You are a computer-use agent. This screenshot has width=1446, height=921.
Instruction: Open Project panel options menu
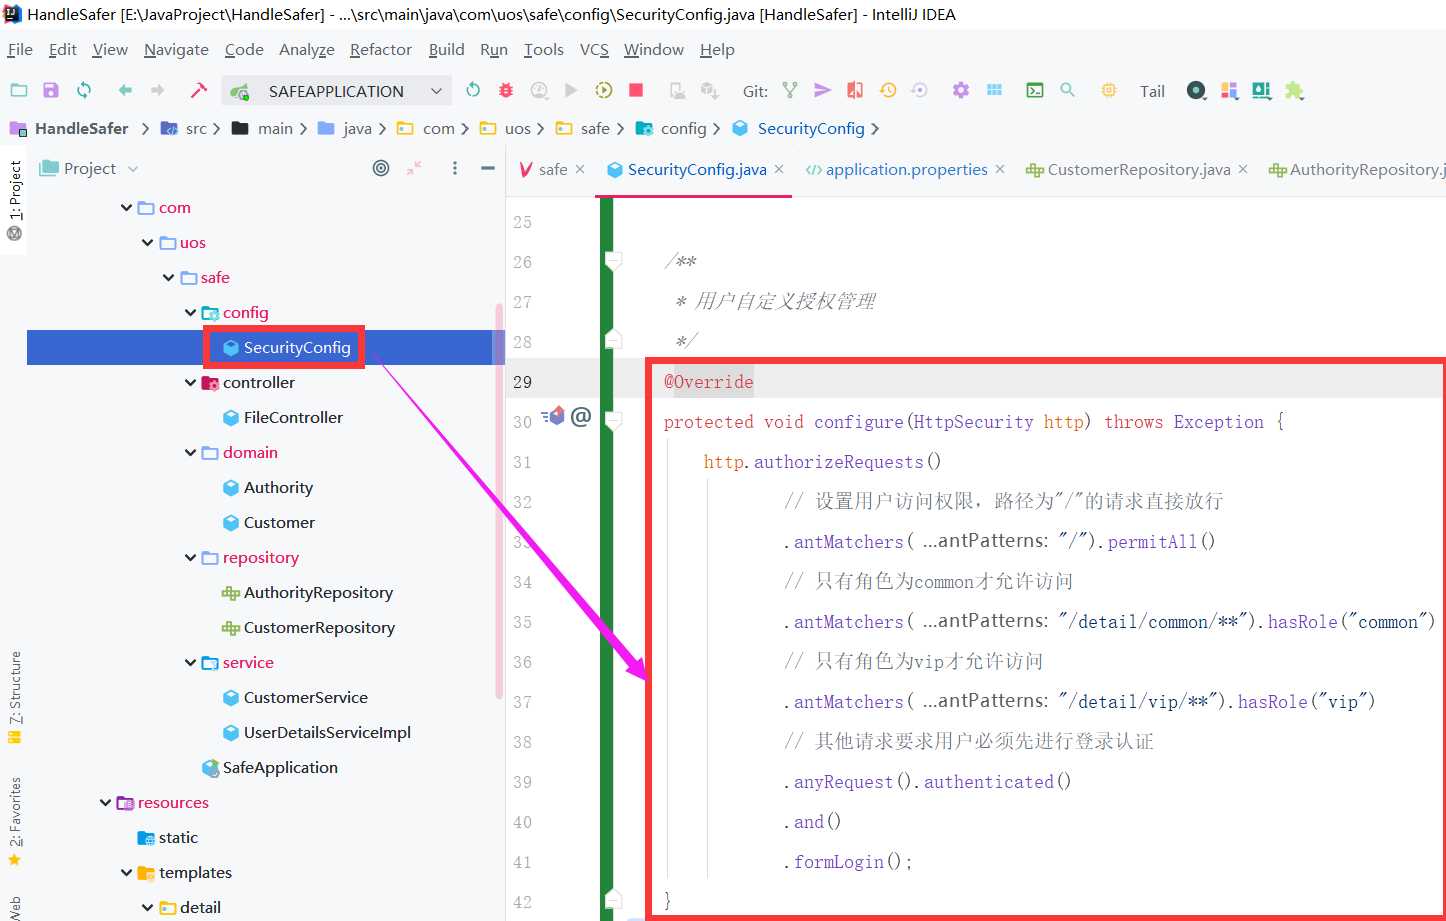455,168
